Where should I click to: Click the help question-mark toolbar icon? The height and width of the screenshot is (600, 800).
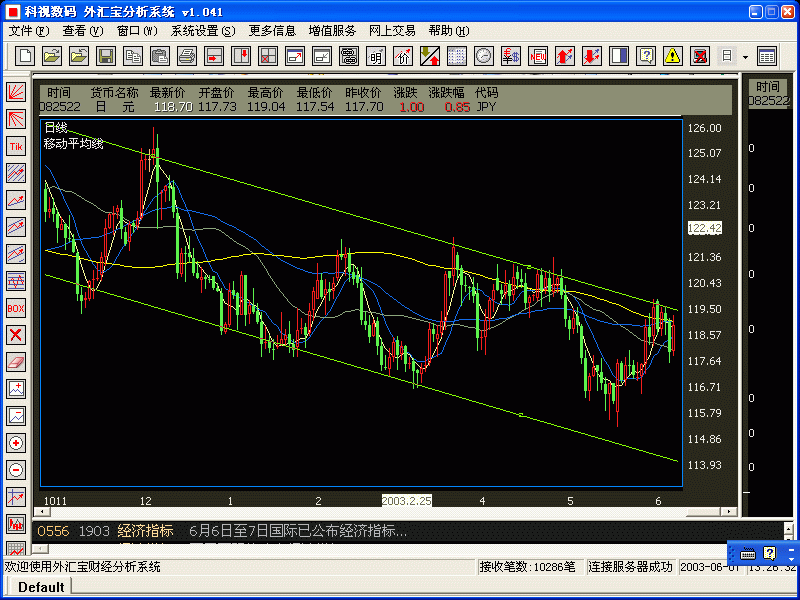(646, 57)
